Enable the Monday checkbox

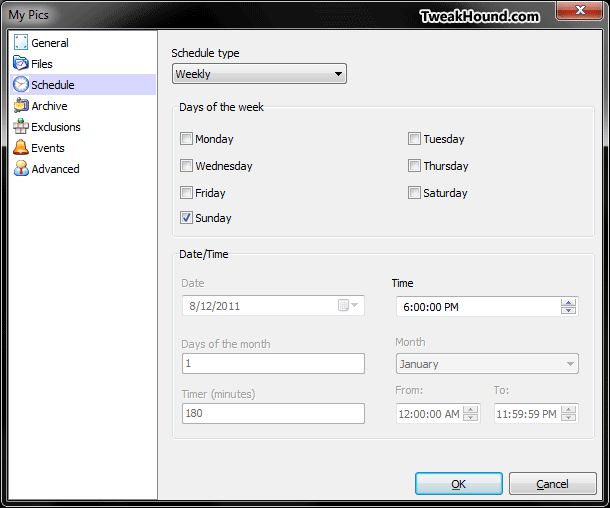point(186,138)
